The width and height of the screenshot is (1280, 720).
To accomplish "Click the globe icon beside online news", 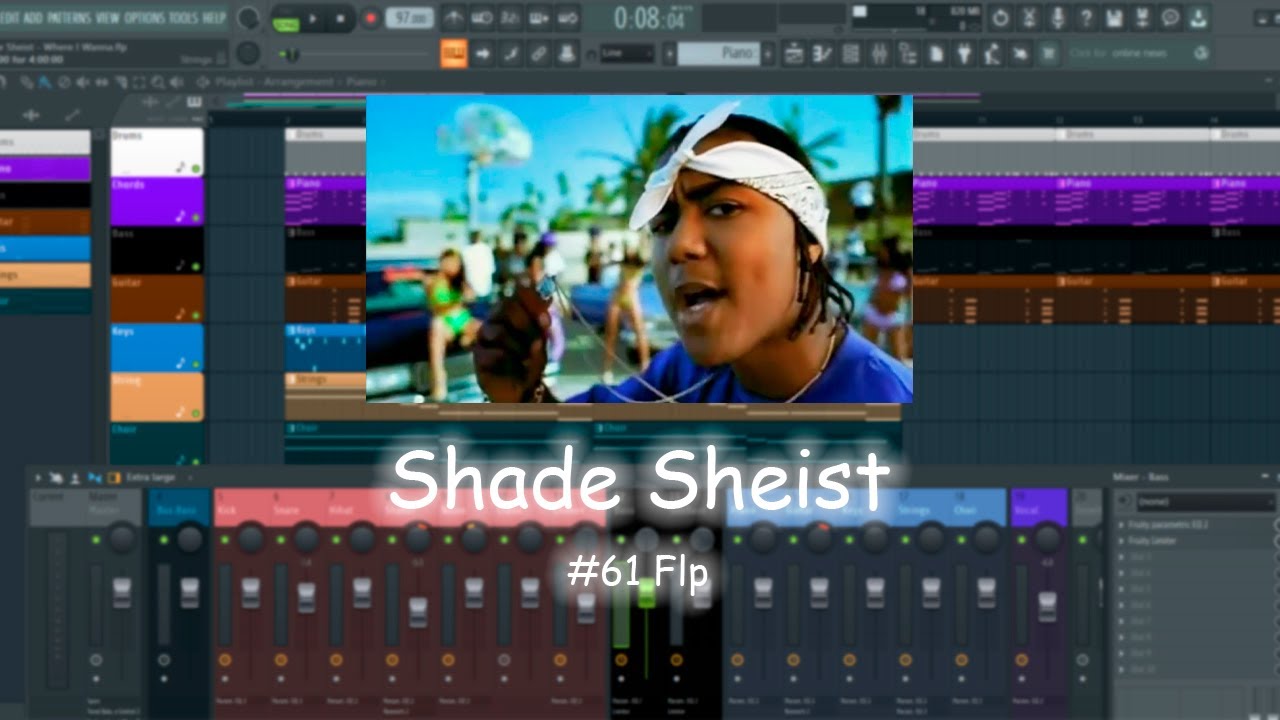I will click(1201, 54).
